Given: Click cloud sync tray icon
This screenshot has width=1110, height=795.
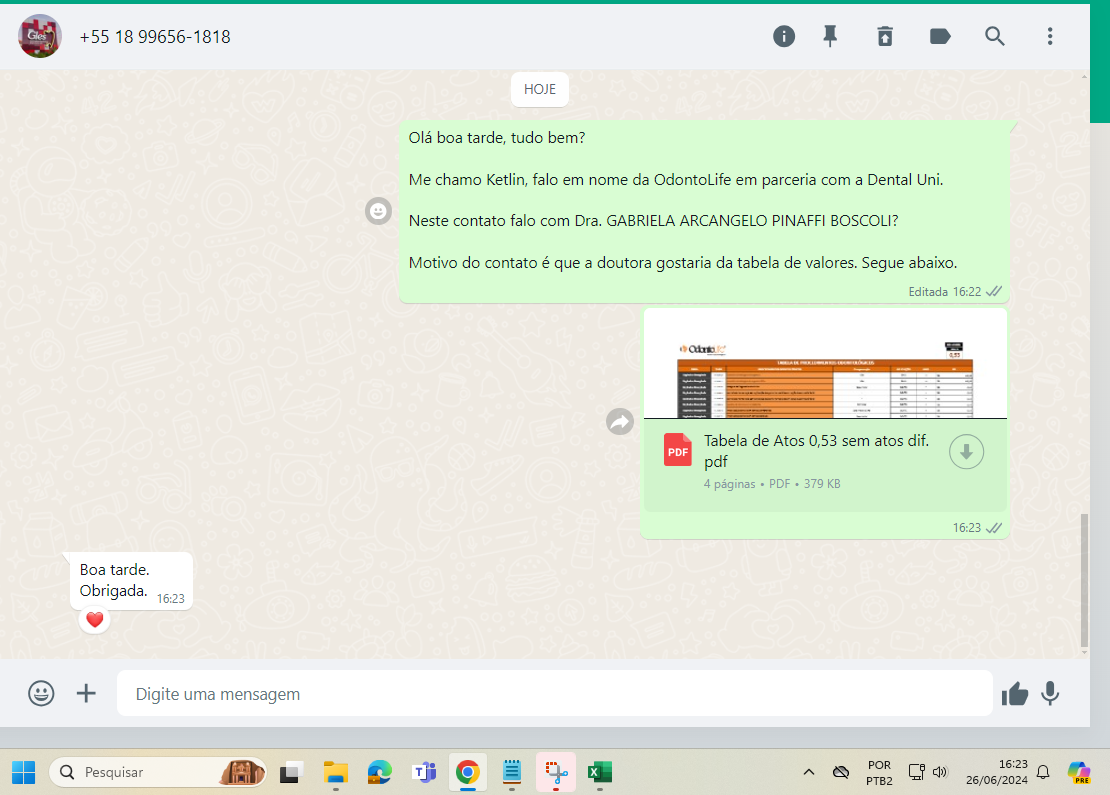Looking at the screenshot, I should pos(841,772).
